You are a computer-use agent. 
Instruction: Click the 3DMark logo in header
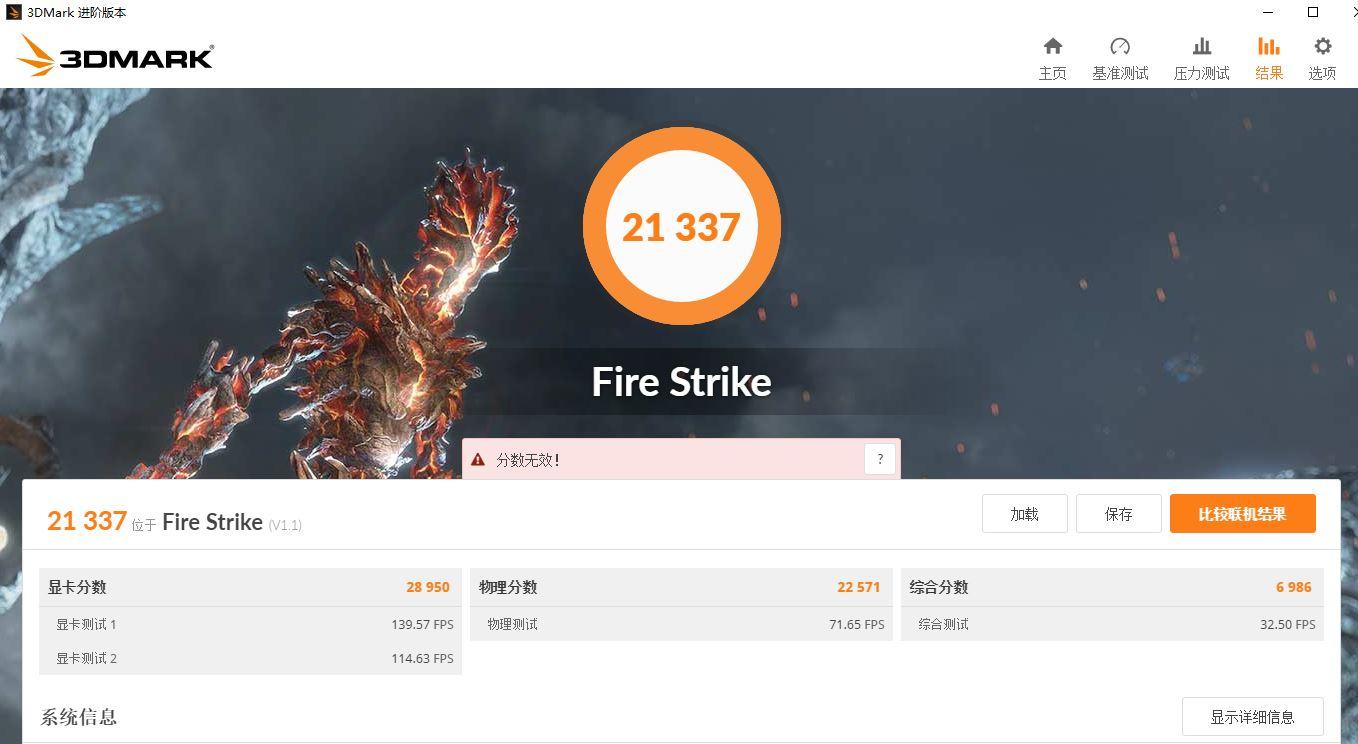(115, 56)
